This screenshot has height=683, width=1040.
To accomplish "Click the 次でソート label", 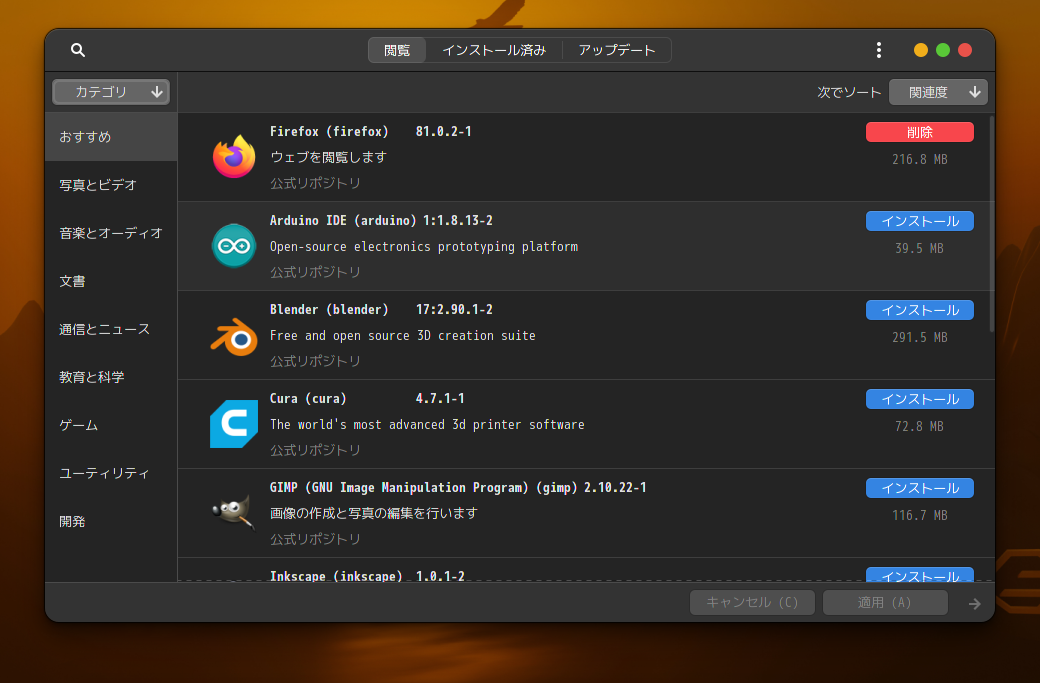I will click(x=849, y=92).
